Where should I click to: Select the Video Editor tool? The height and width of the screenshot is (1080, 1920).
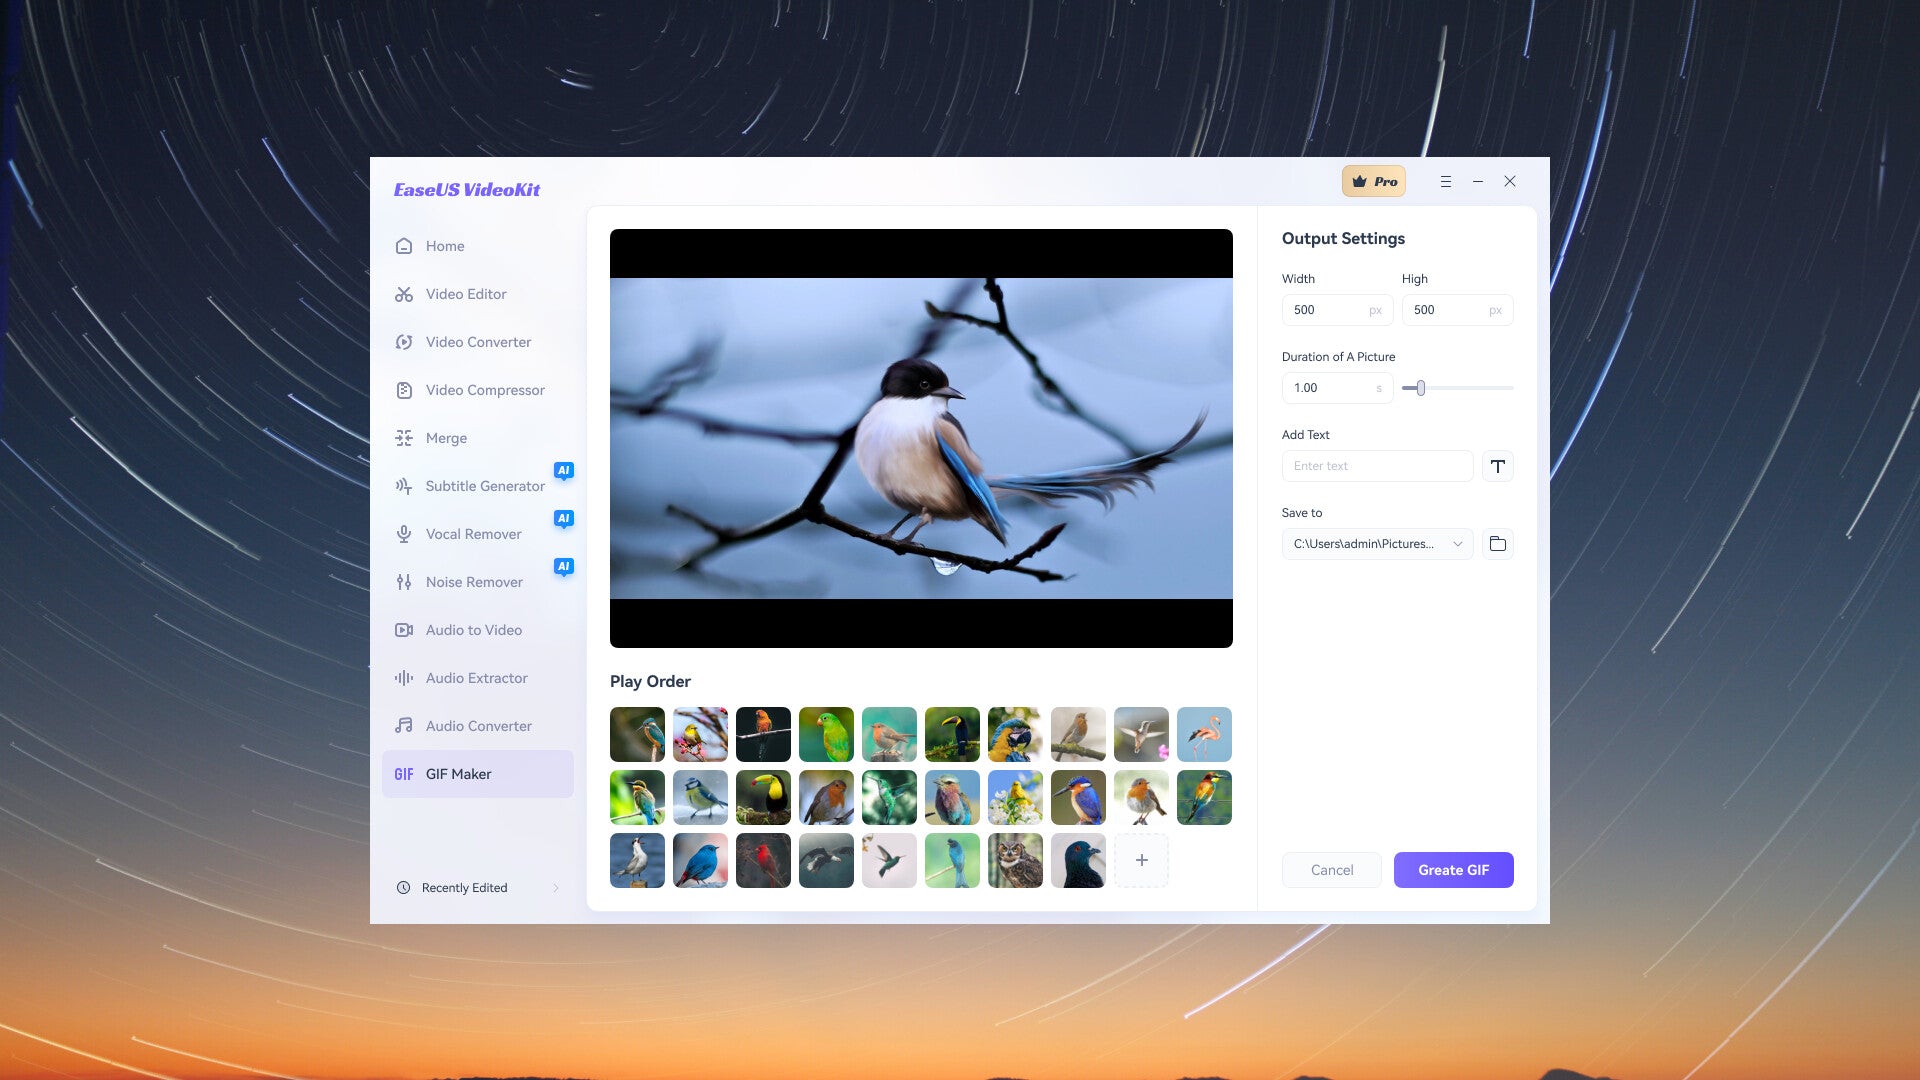point(465,294)
